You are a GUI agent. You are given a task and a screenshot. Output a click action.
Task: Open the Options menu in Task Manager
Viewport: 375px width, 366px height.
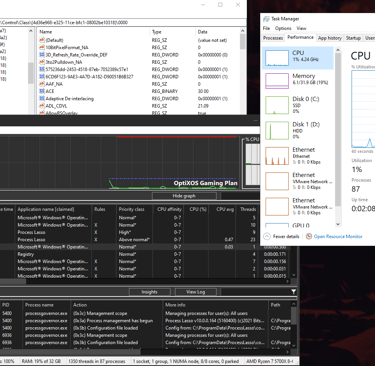pyautogui.click(x=283, y=28)
